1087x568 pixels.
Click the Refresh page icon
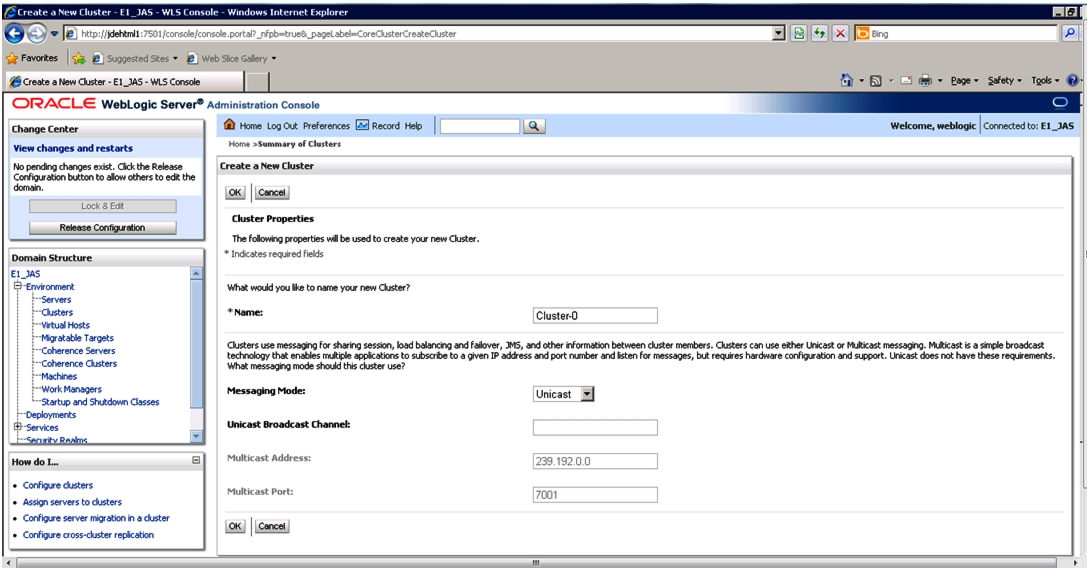pos(819,33)
